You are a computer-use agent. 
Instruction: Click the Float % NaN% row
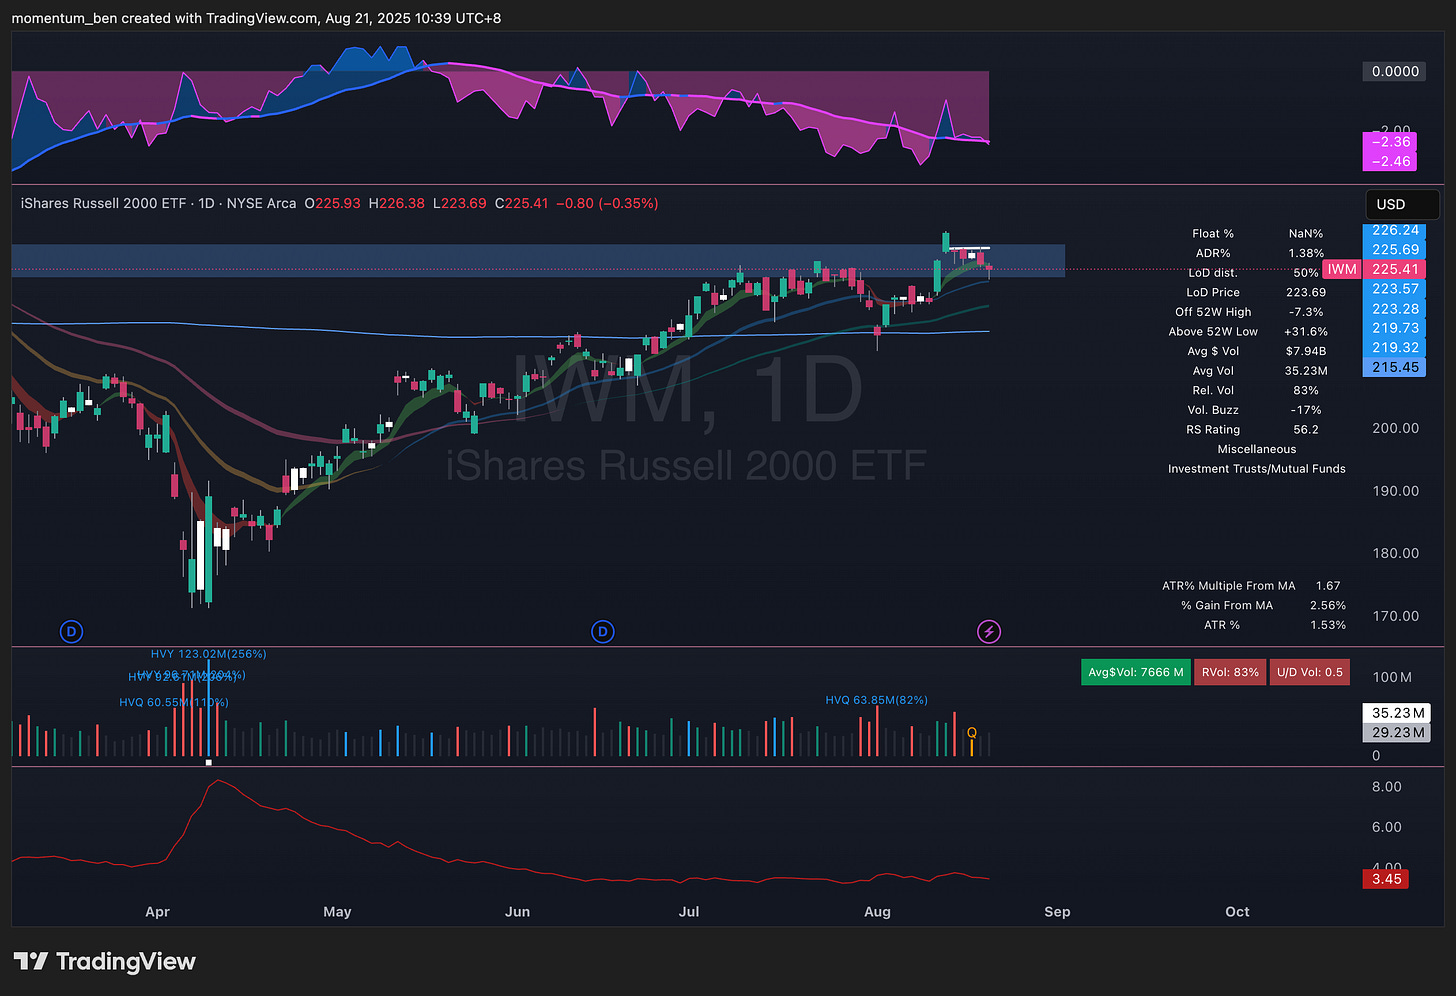point(1257,233)
